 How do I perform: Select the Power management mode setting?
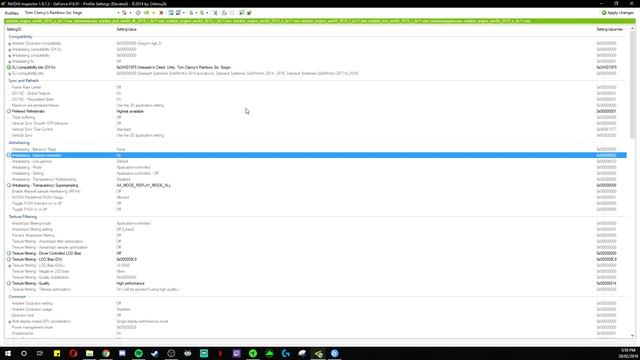pyautogui.click(x=316, y=327)
